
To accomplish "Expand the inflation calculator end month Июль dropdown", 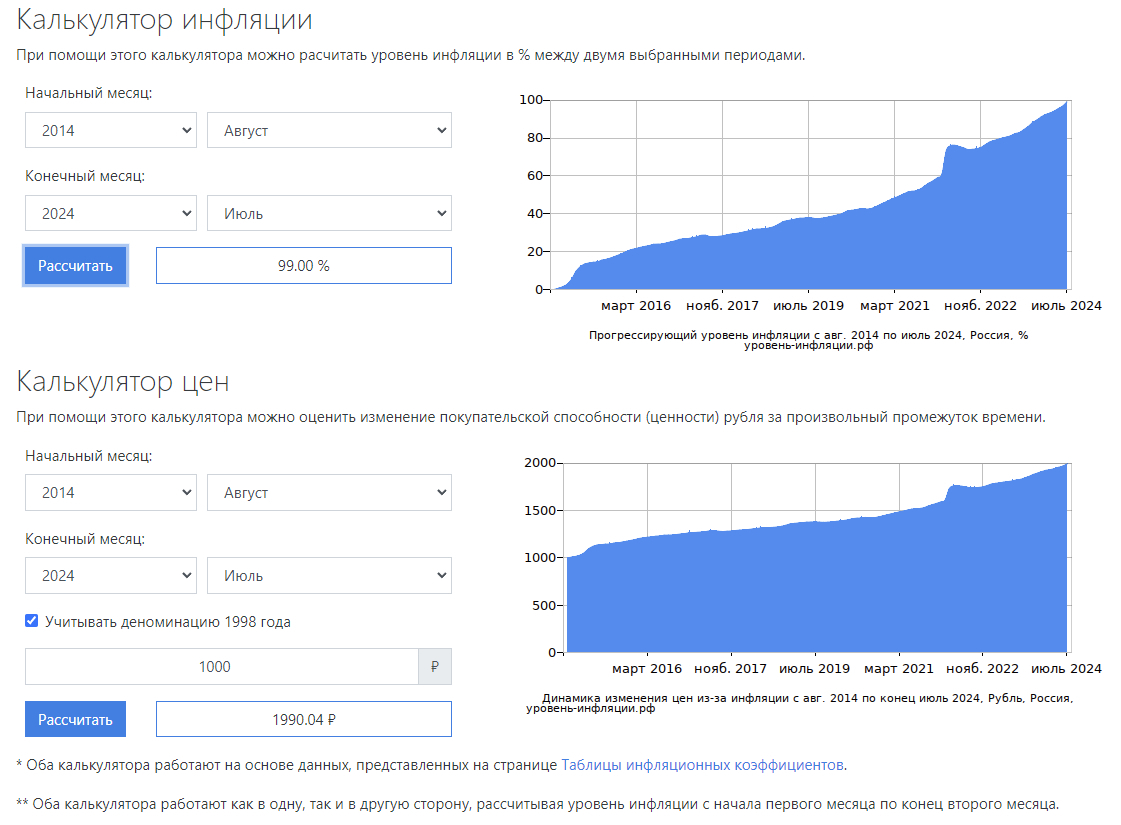I will tap(329, 213).
